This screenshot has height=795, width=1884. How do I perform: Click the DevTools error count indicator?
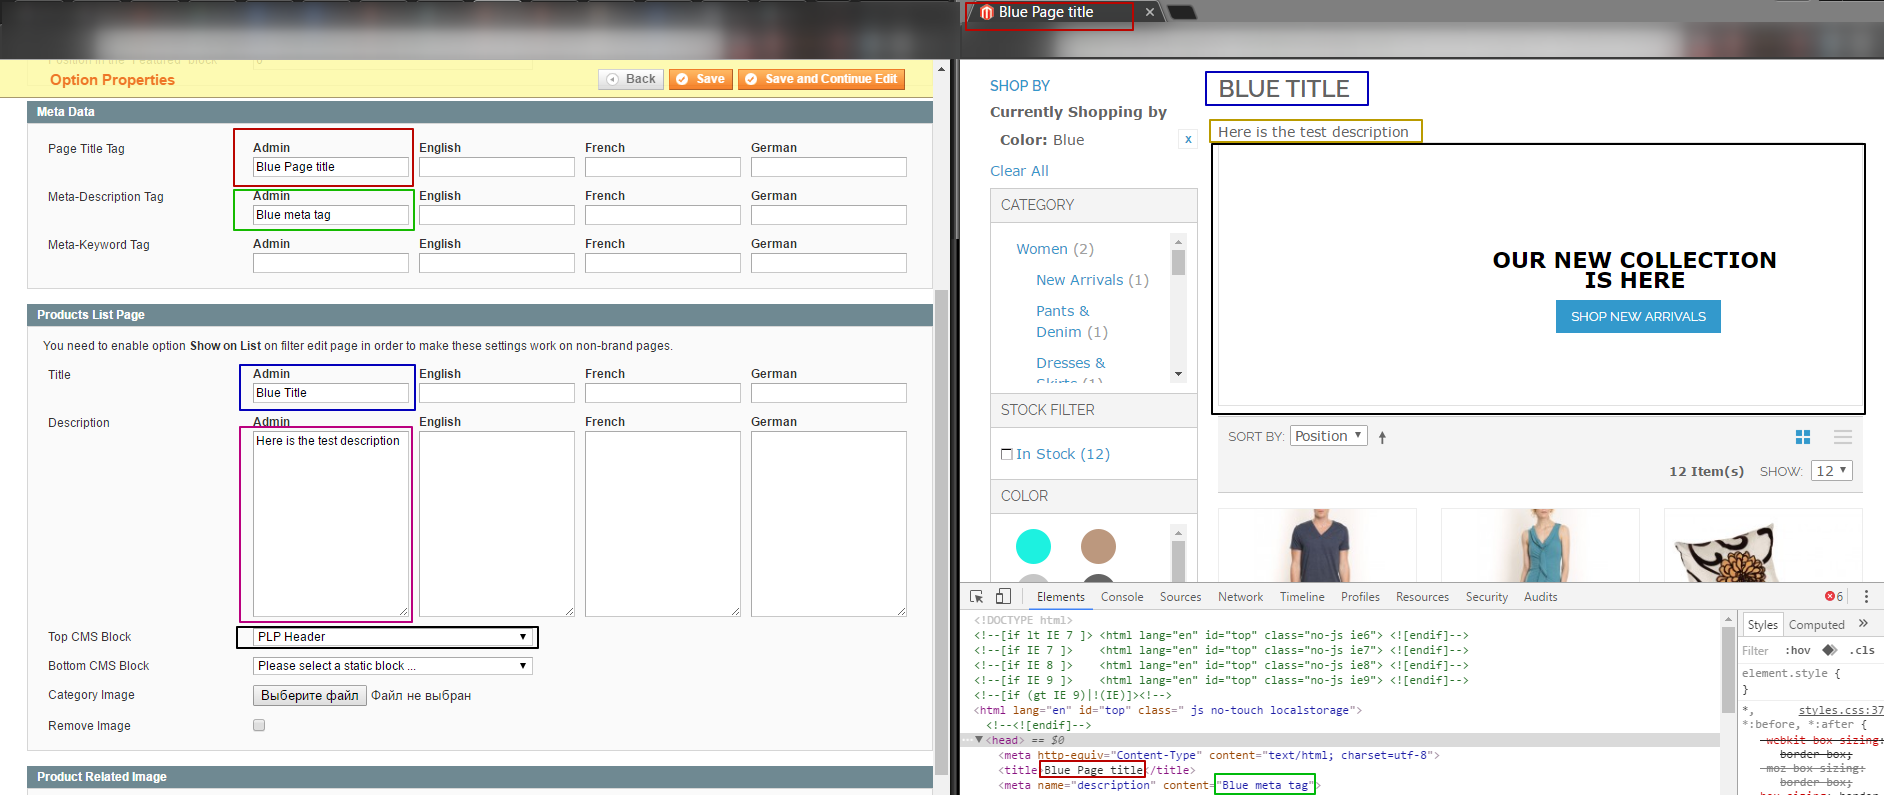click(x=1834, y=597)
